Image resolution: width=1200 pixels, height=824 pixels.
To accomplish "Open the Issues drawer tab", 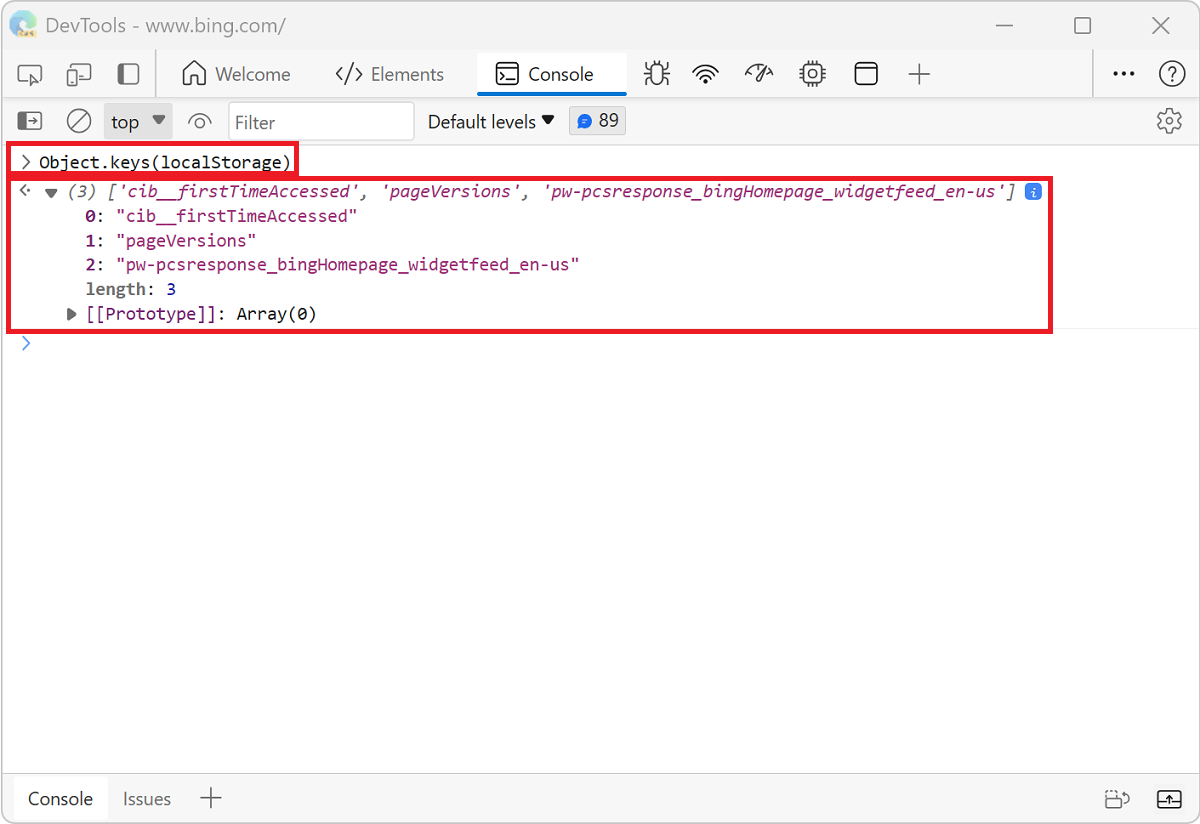I will coord(146,798).
